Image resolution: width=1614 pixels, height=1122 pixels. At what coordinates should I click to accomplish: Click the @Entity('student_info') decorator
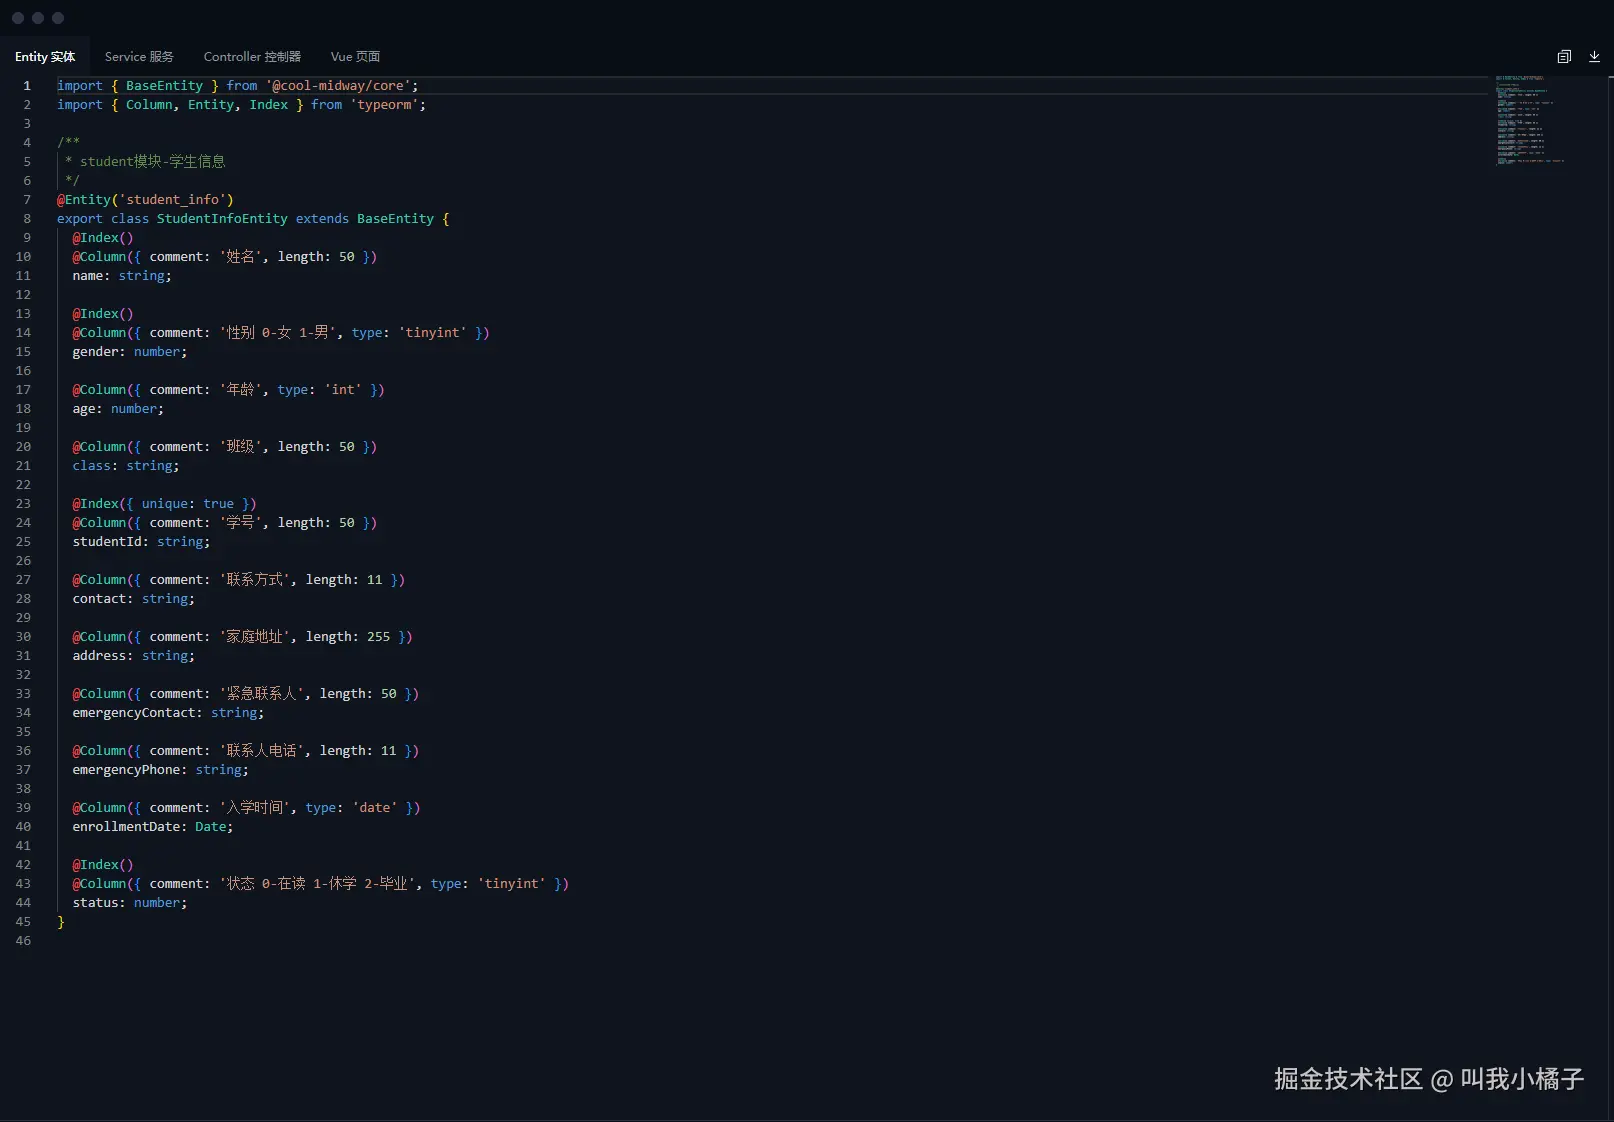click(145, 200)
